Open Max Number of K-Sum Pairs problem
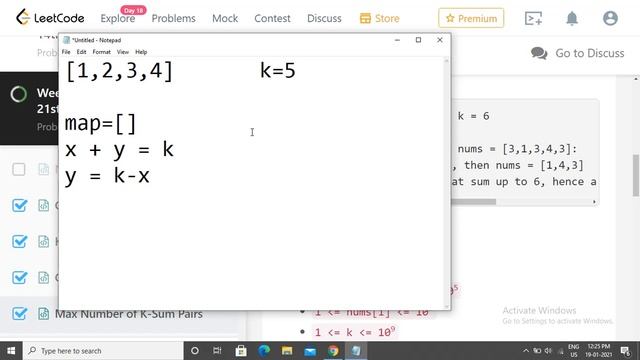The height and width of the screenshot is (360, 640). 129,314
